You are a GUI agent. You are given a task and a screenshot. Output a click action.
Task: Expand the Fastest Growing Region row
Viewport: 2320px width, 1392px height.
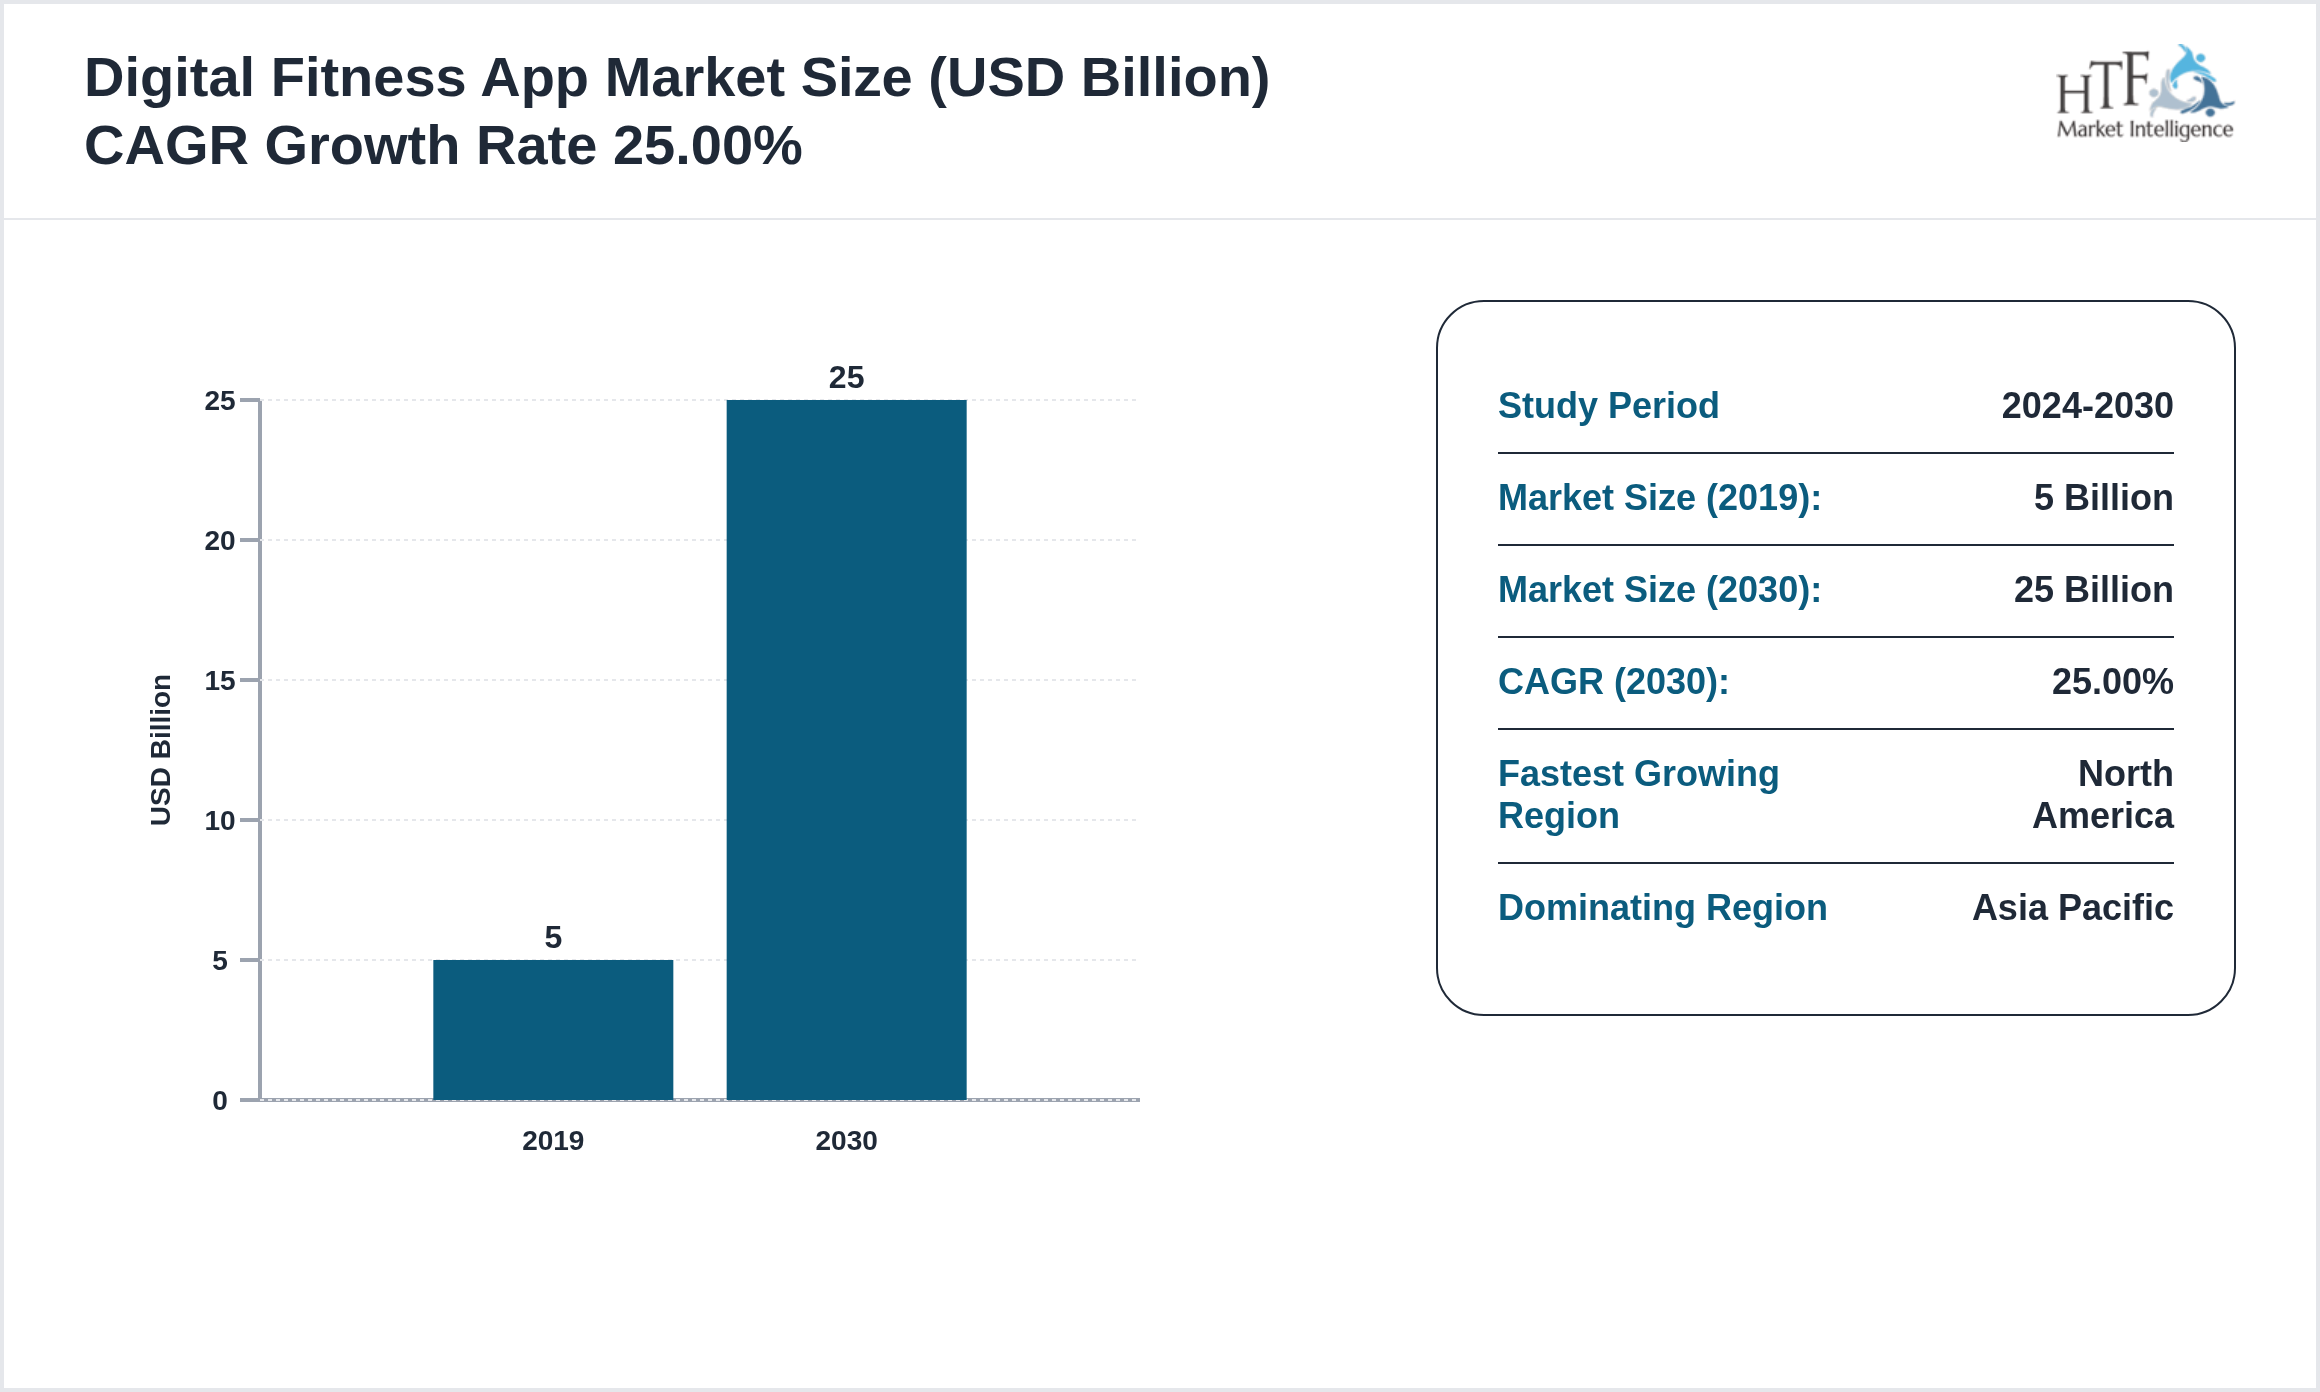tap(1638, 794)
